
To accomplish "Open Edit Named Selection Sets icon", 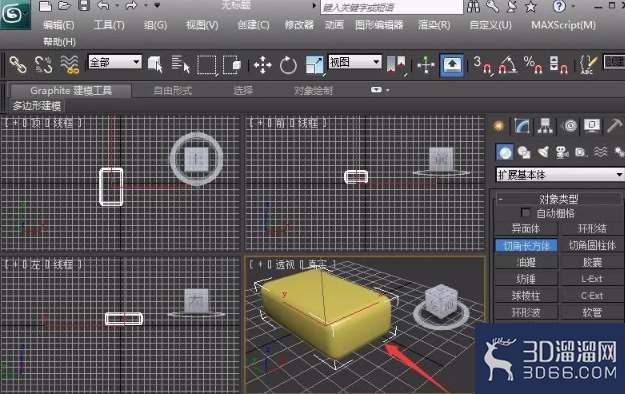I will tap(588, 65).
